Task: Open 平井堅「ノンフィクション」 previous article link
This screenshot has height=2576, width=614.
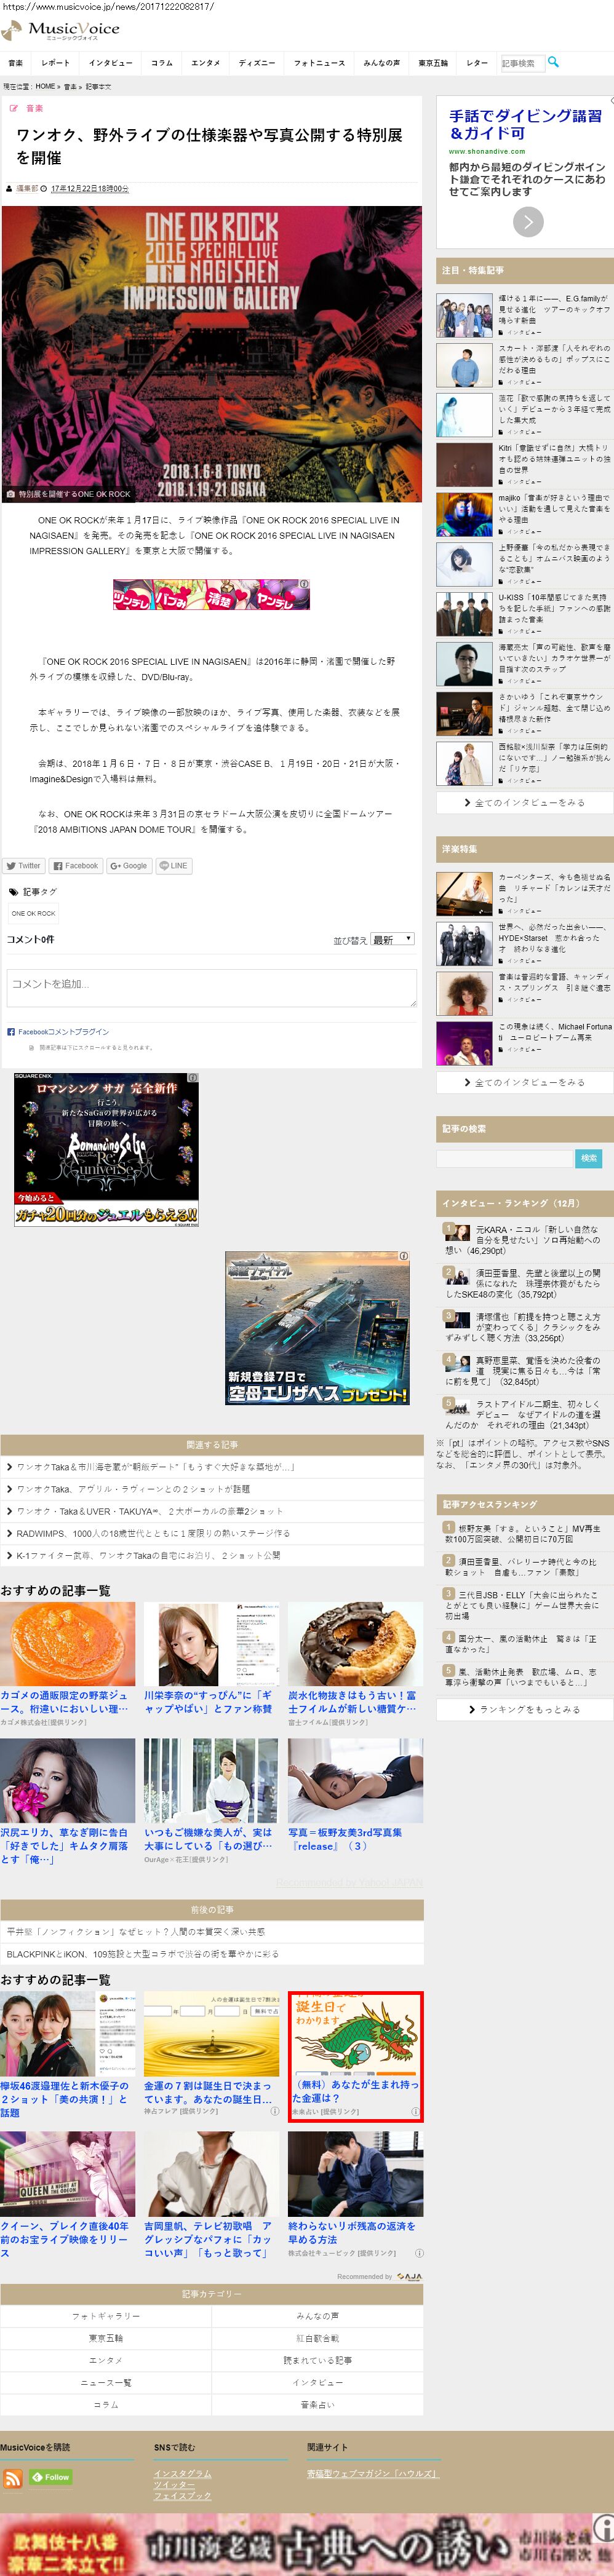Action: tap(136, 1932)
